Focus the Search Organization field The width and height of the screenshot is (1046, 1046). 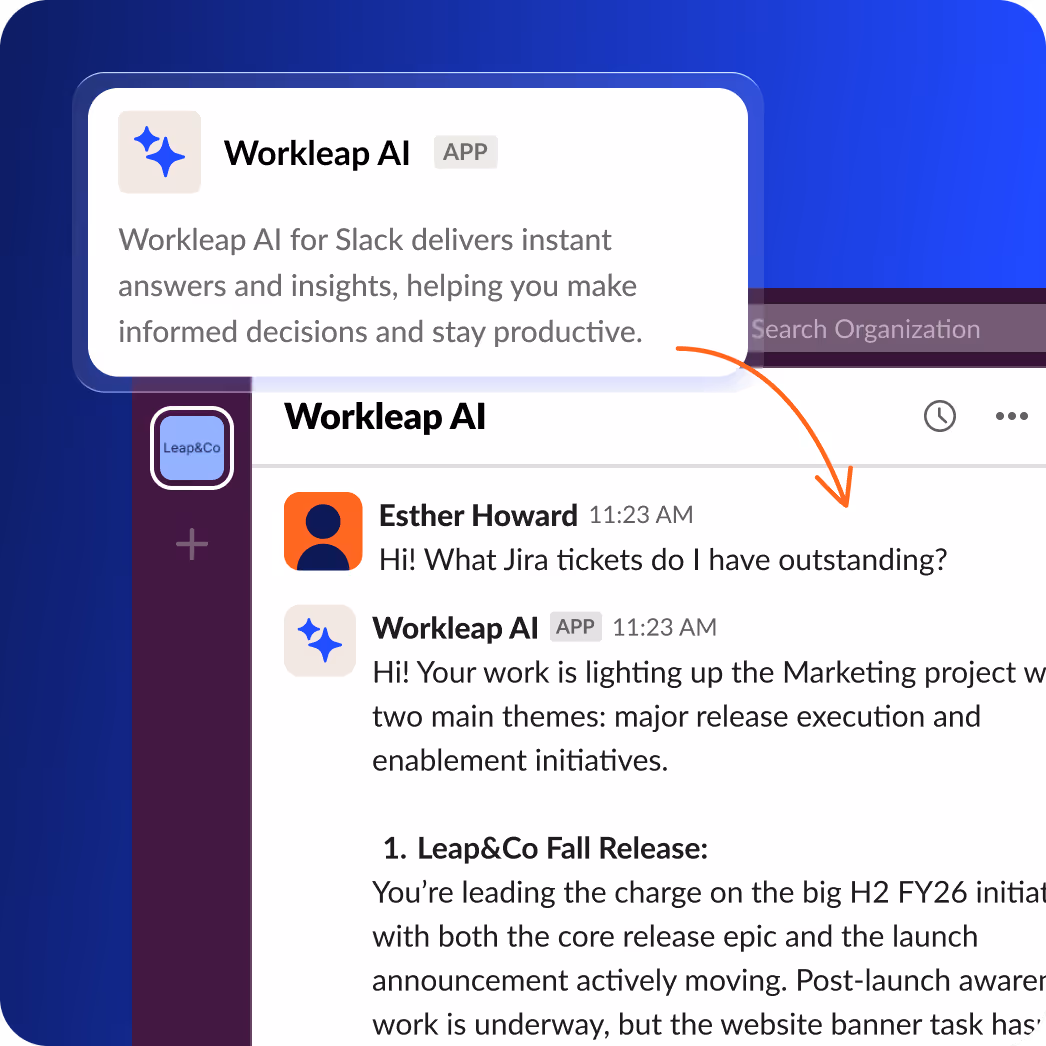point(897,329)
